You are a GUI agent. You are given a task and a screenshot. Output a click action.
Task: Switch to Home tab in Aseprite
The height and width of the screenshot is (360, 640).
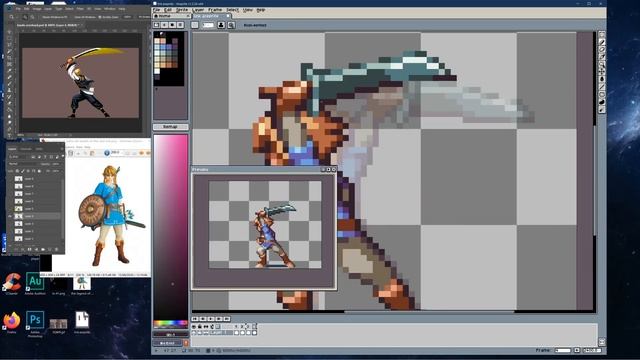172,16
